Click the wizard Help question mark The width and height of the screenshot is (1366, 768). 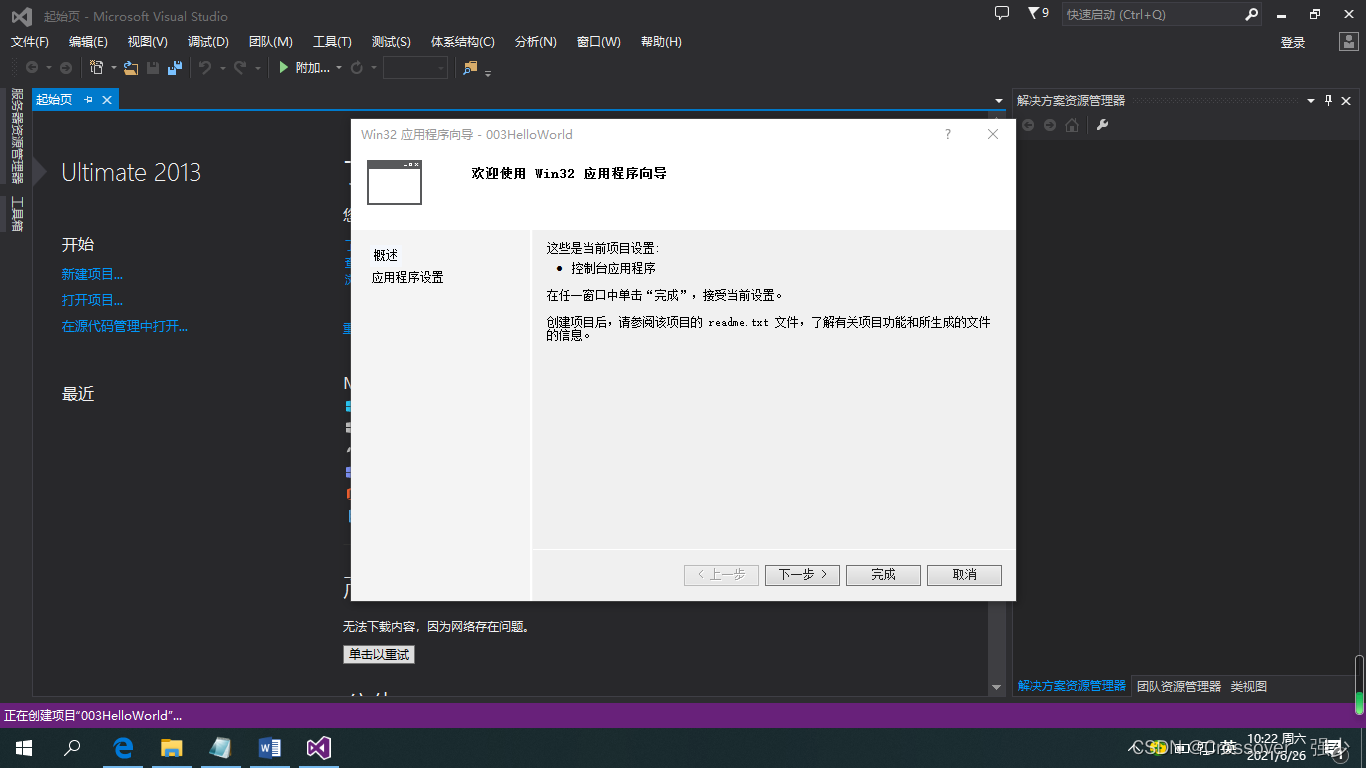(x=948, y=134)
